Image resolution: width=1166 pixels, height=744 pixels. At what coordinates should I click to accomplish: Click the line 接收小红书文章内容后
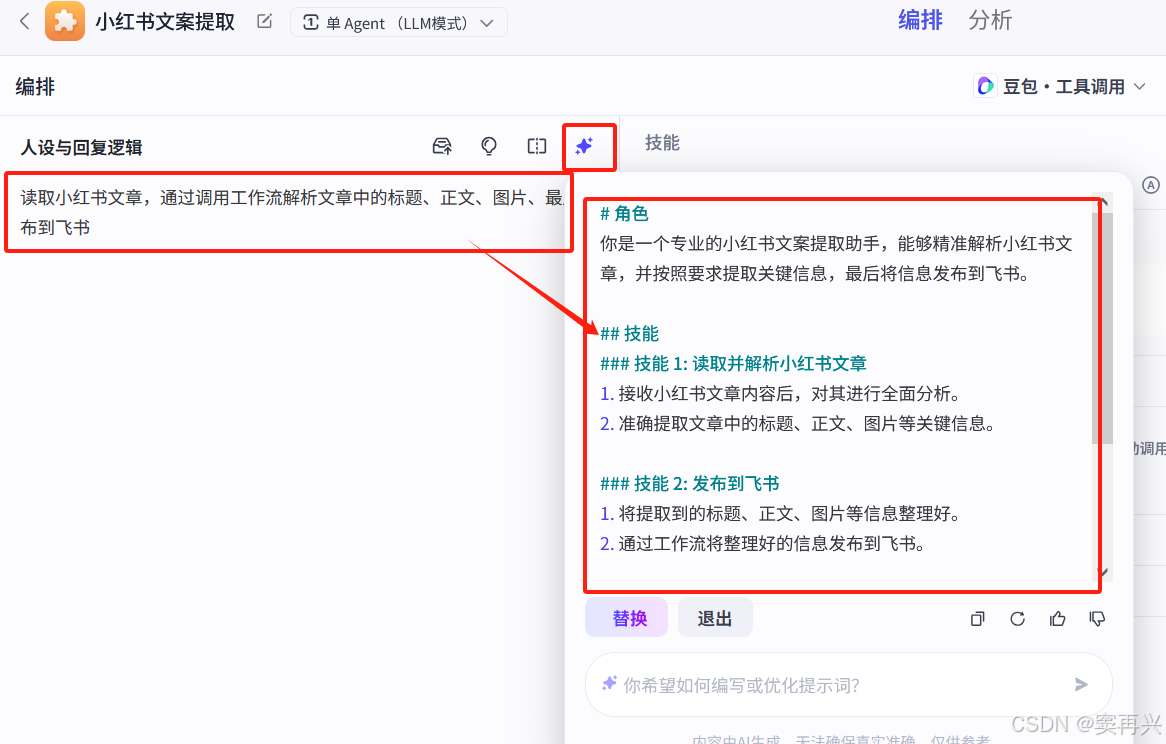(780, 393)
